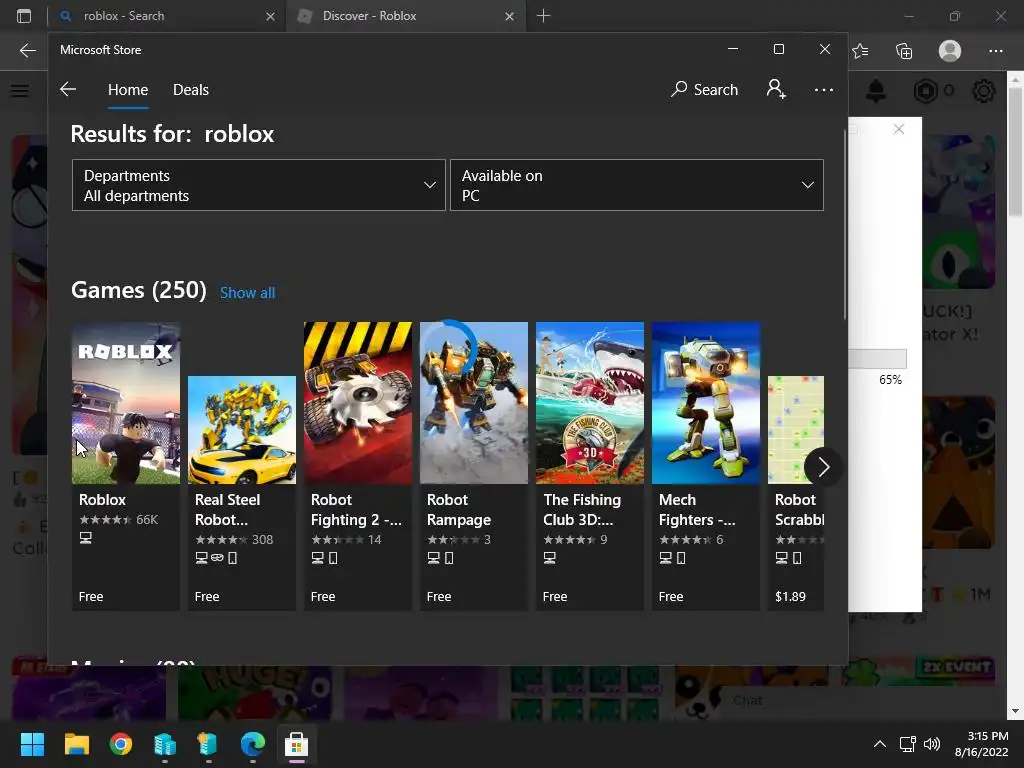Open the Home tab in Microsoft Store
Viewport: 1024px width, 768px height.
point(128,89)
